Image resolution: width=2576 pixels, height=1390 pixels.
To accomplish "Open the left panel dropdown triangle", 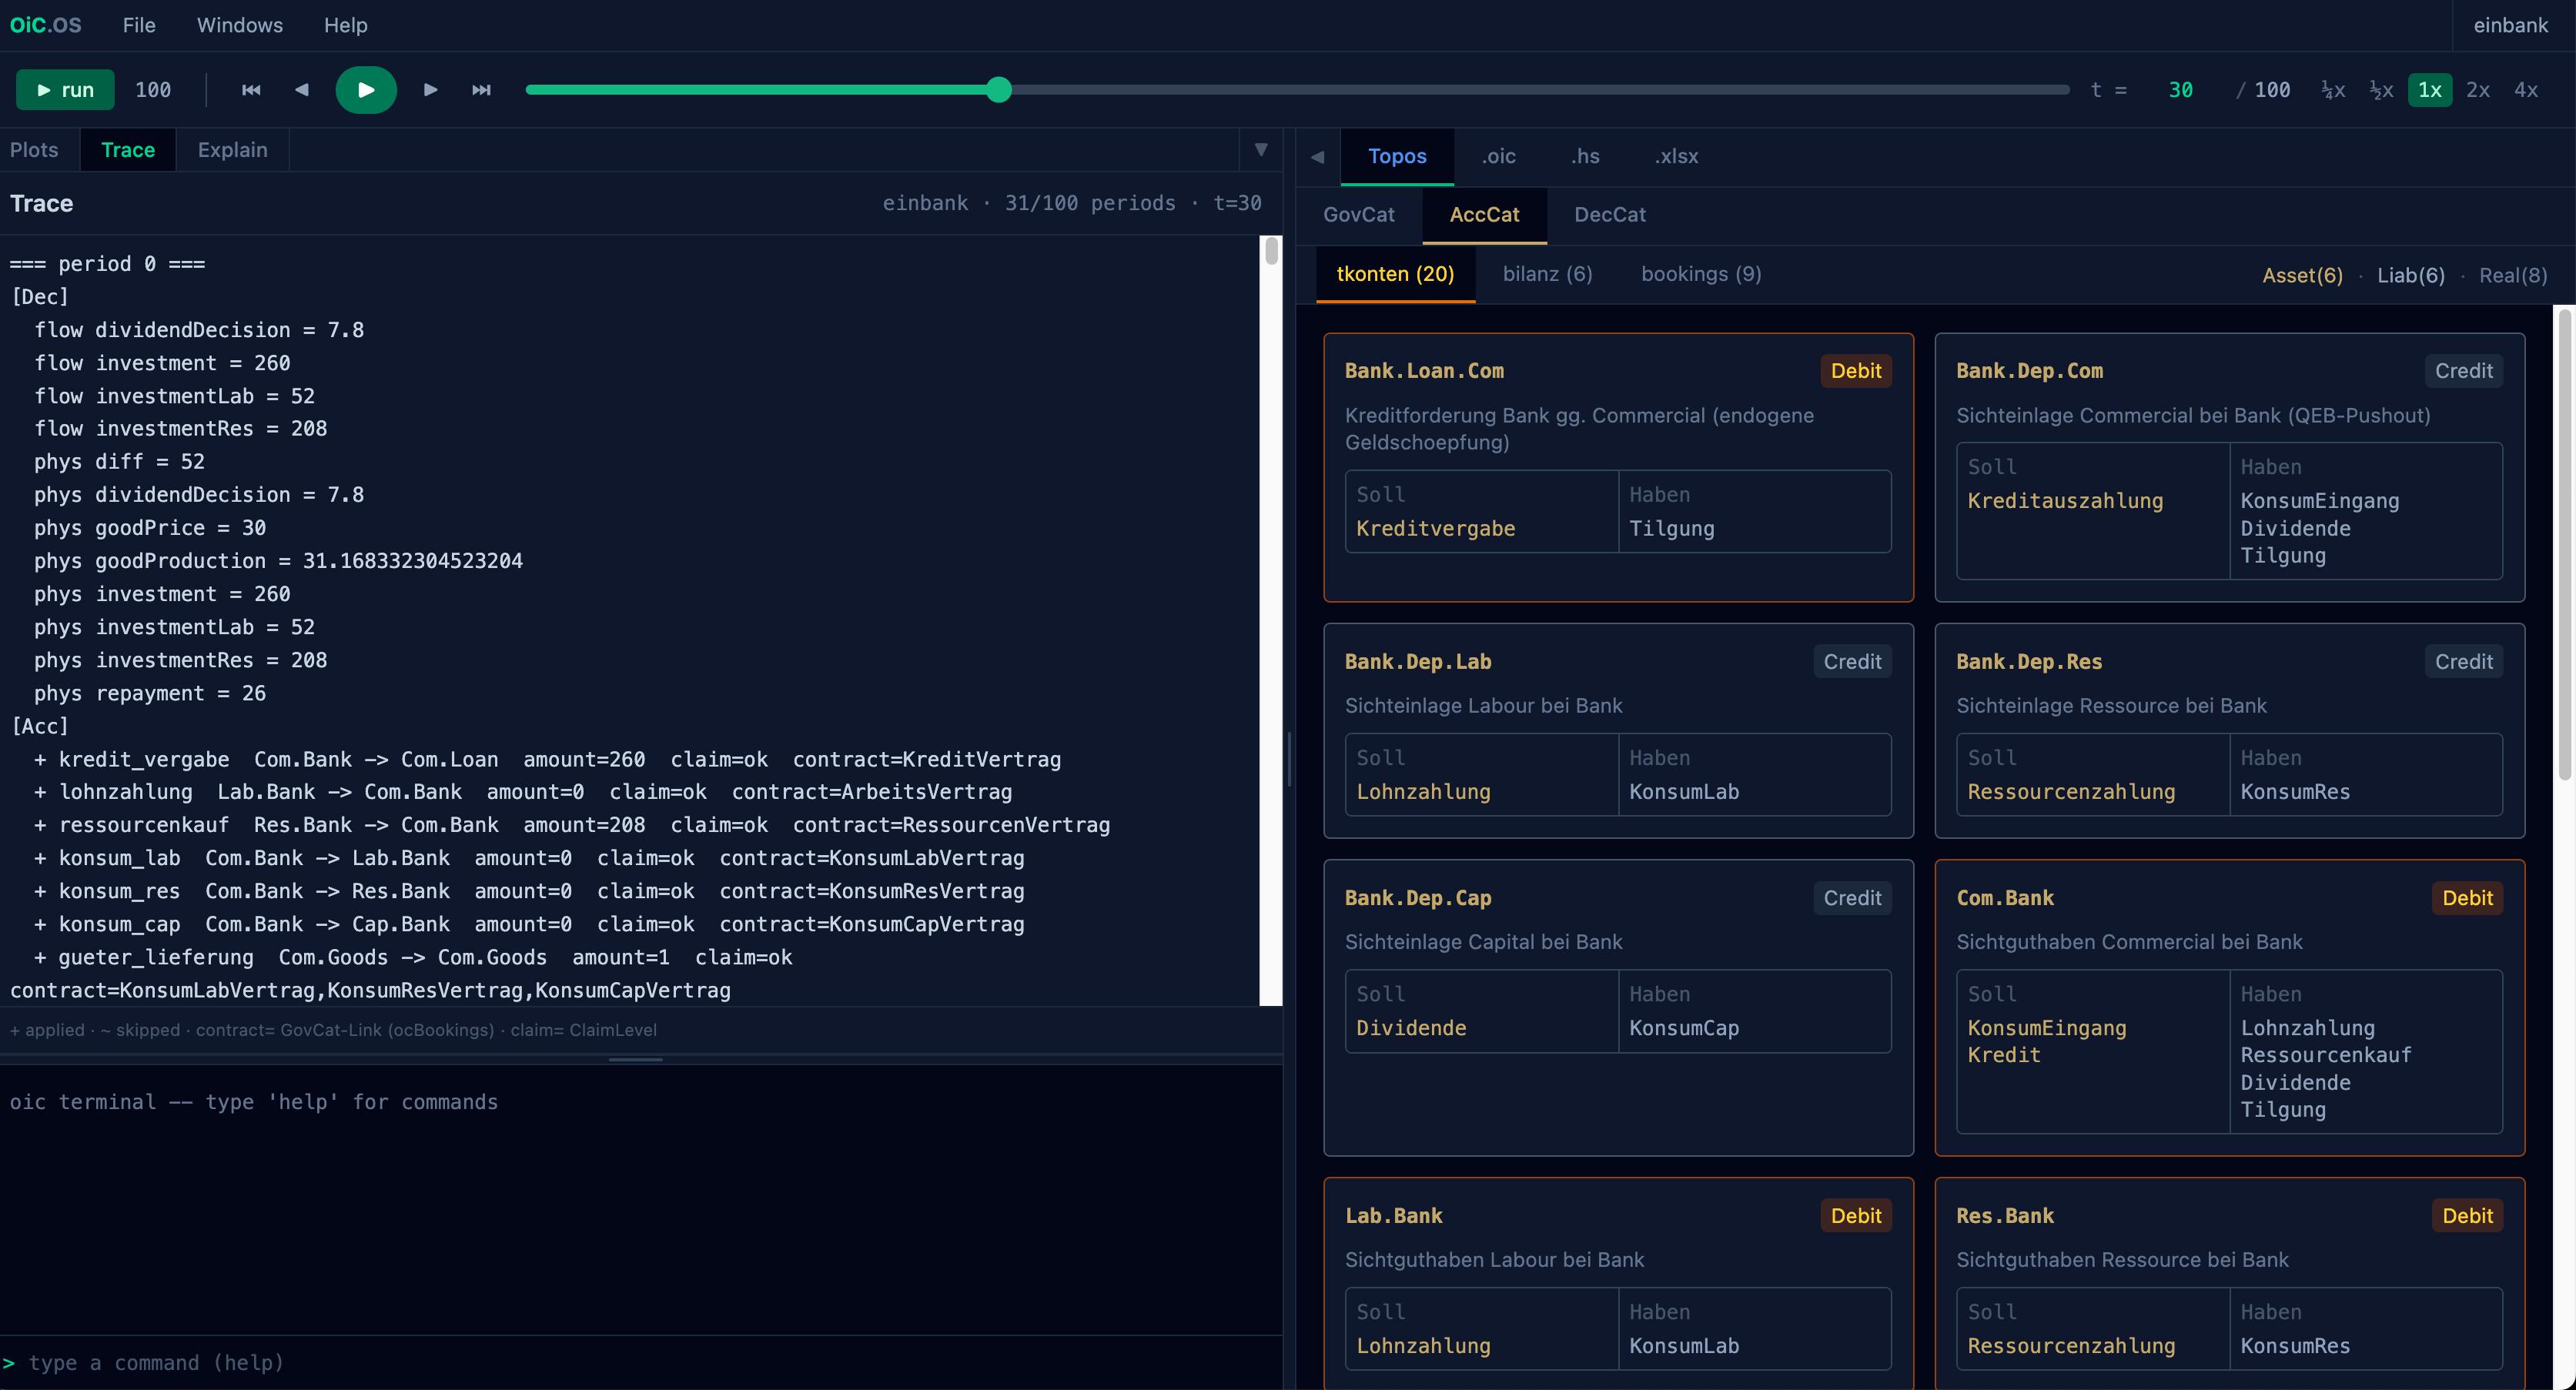I will pos(1261,150).
